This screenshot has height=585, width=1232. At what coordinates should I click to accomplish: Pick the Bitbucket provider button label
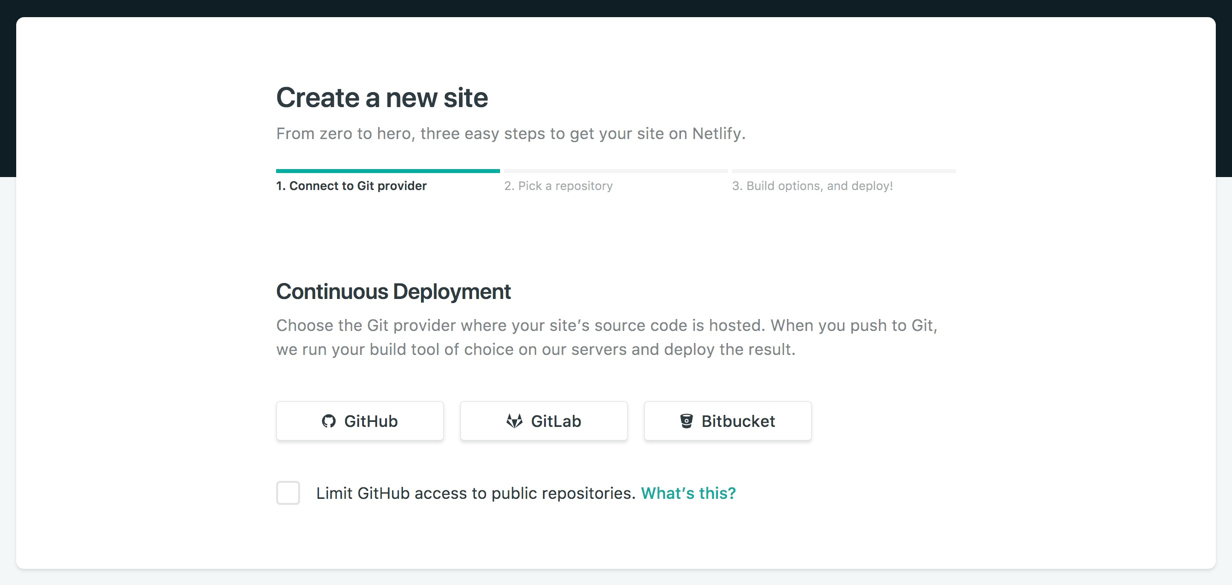tap(738, 421)
